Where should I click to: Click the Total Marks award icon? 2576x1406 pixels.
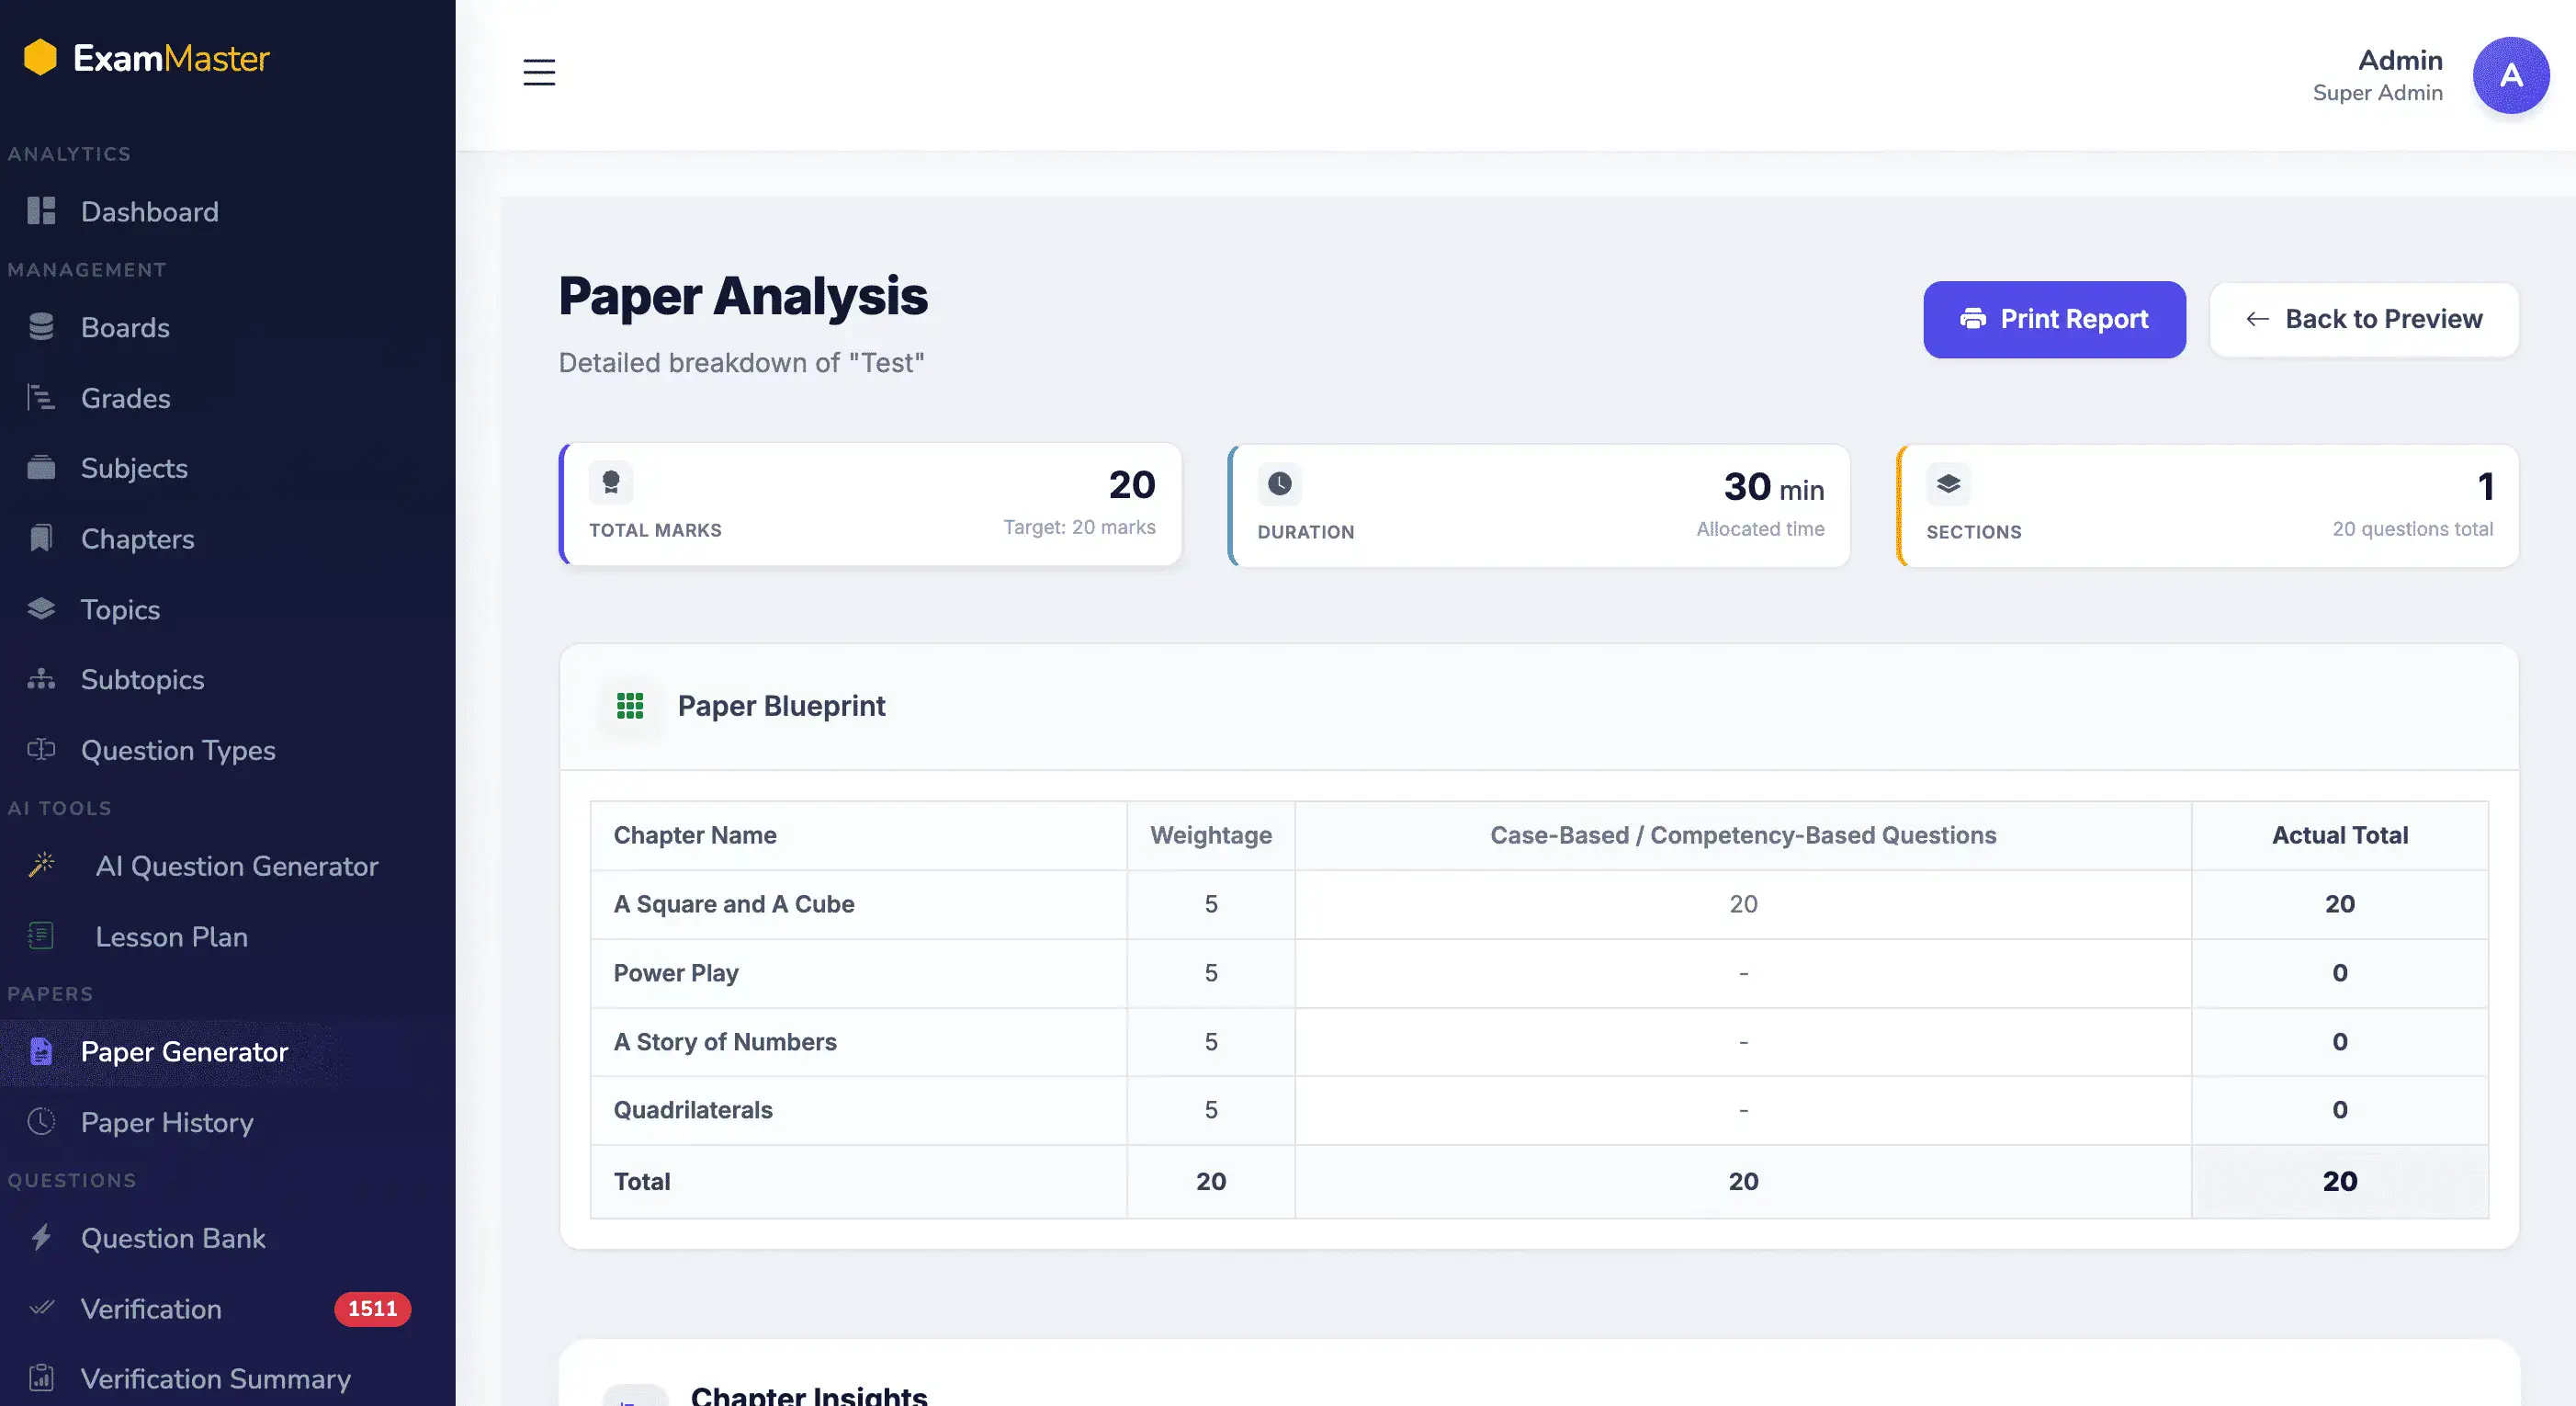(611, 483)
